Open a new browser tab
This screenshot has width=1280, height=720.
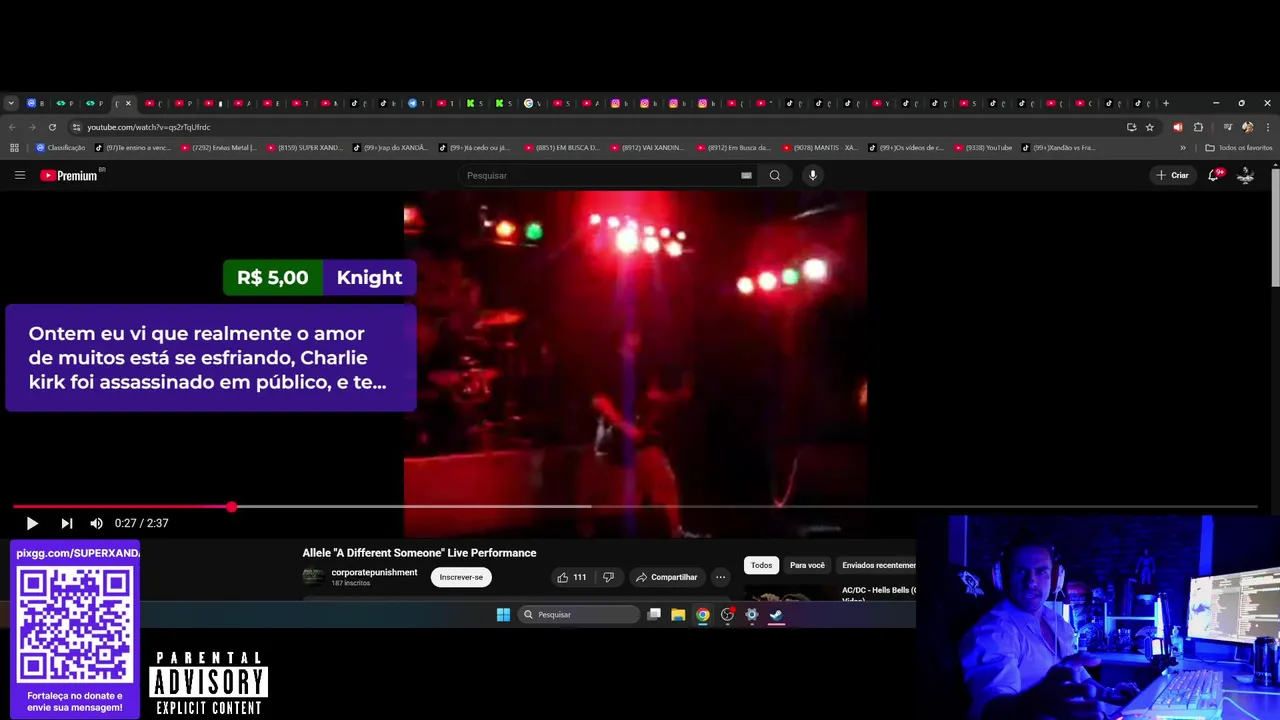(1166, 103)
